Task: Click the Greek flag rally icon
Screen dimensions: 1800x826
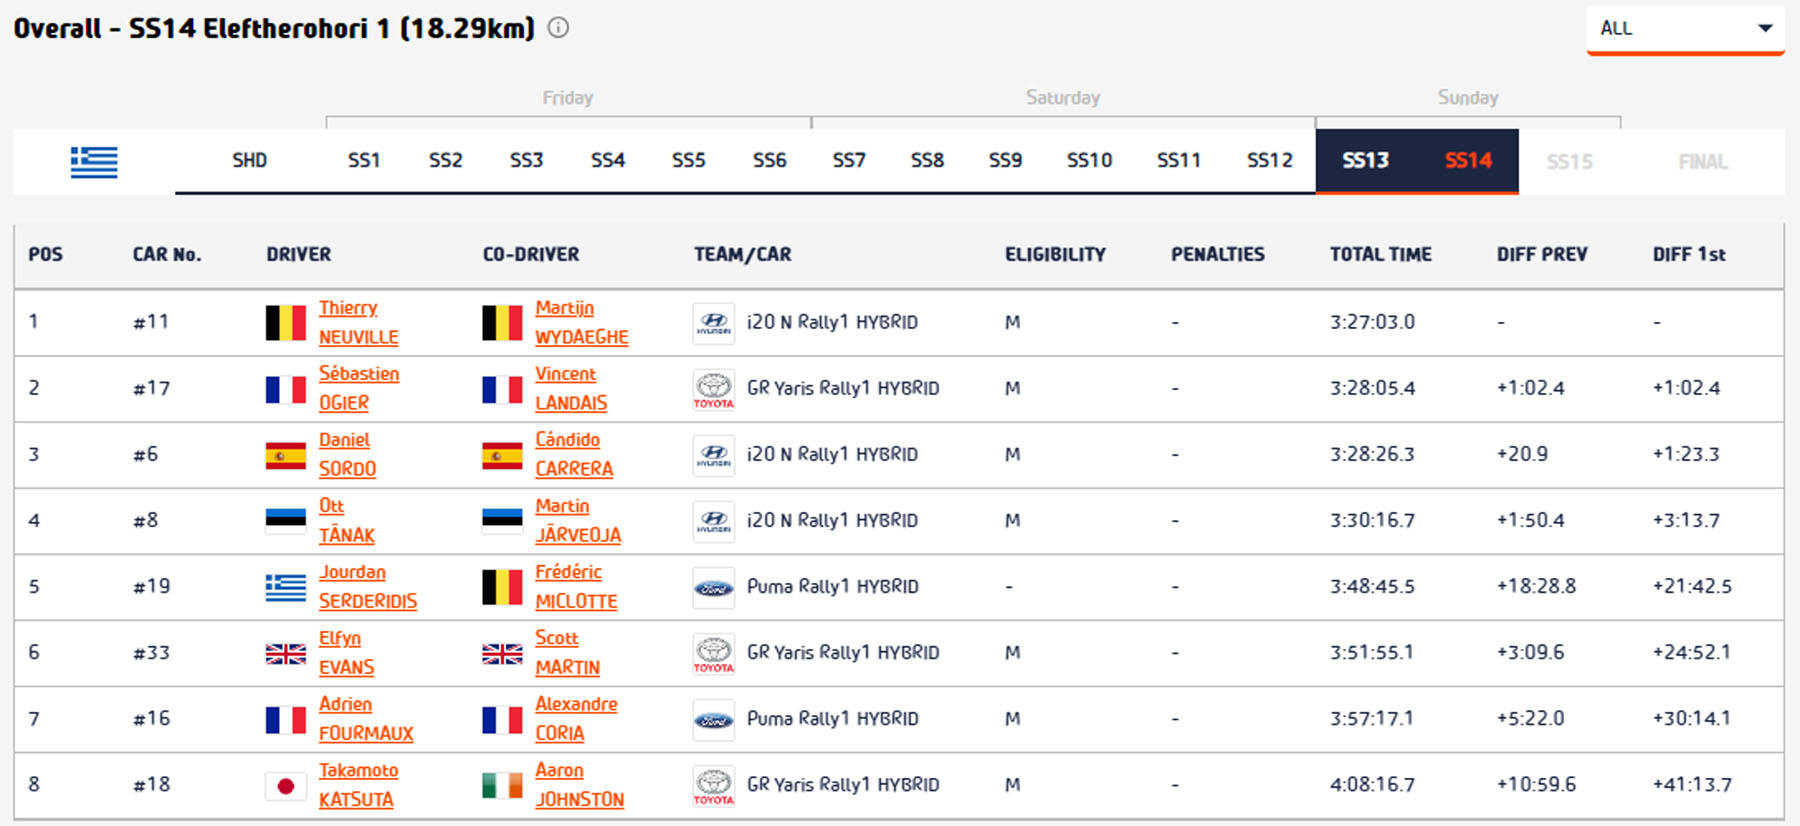Action: coord(94,161)
